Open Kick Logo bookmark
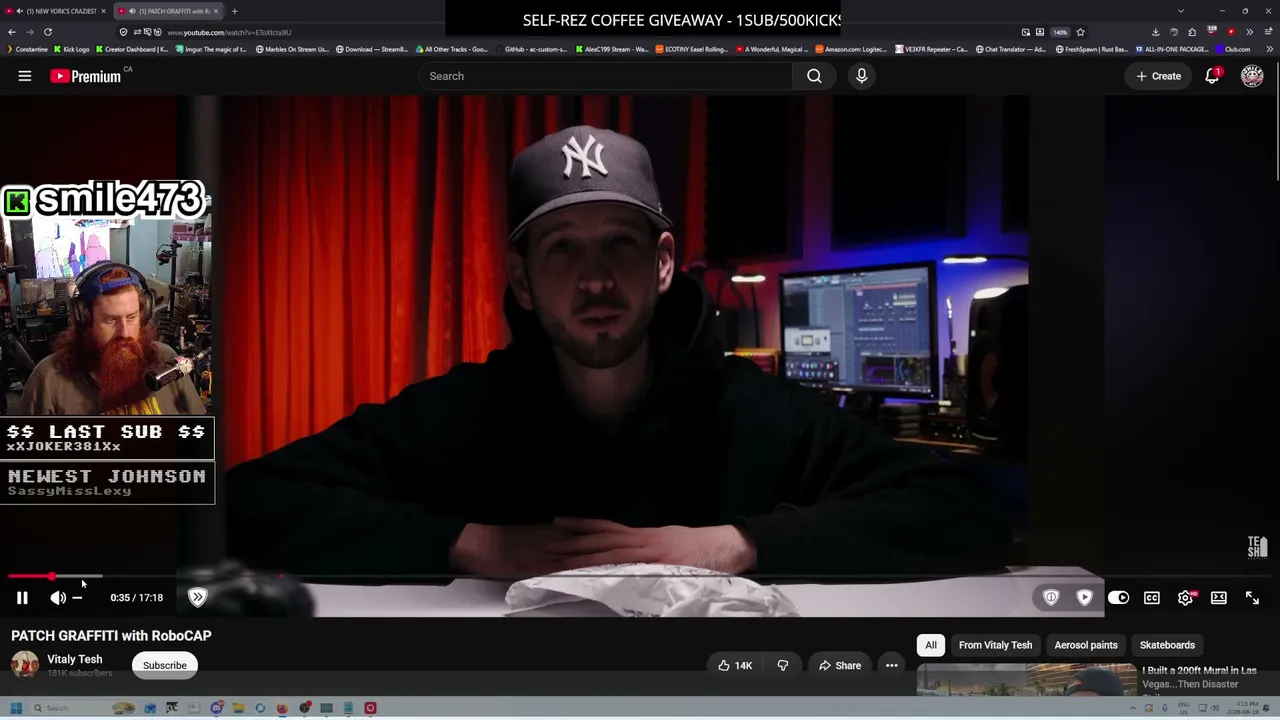Image resolution: width=1280 pixels, height=720 pixels. coord(72,49)
